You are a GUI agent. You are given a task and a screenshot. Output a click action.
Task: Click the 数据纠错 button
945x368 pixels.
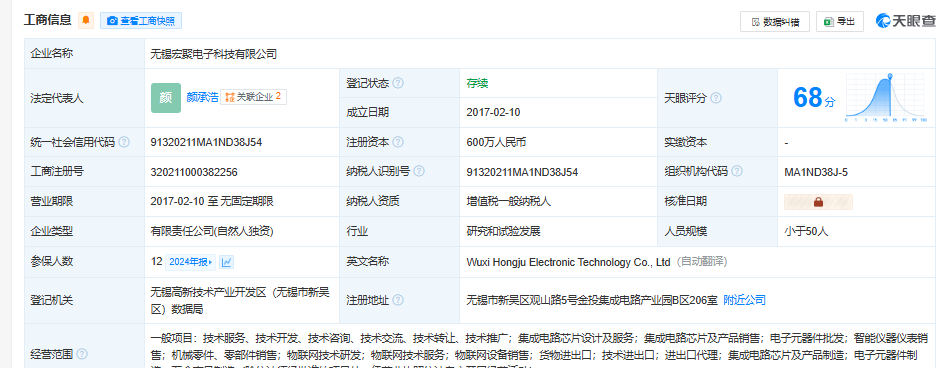click(775, 22)
